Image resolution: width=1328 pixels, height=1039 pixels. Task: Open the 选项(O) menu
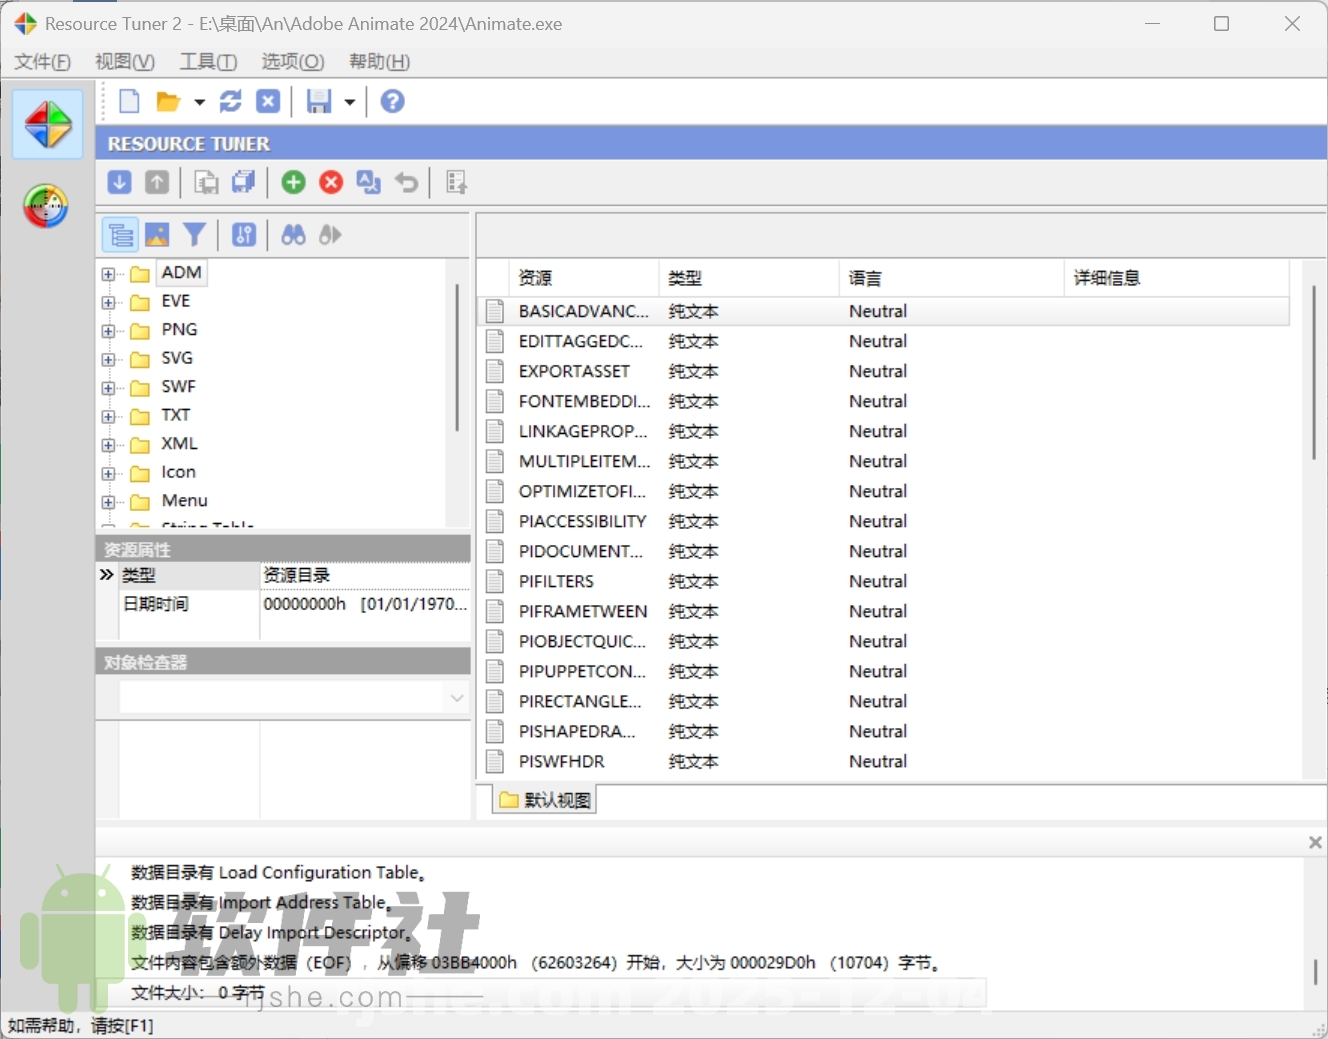tap(291, 61)
